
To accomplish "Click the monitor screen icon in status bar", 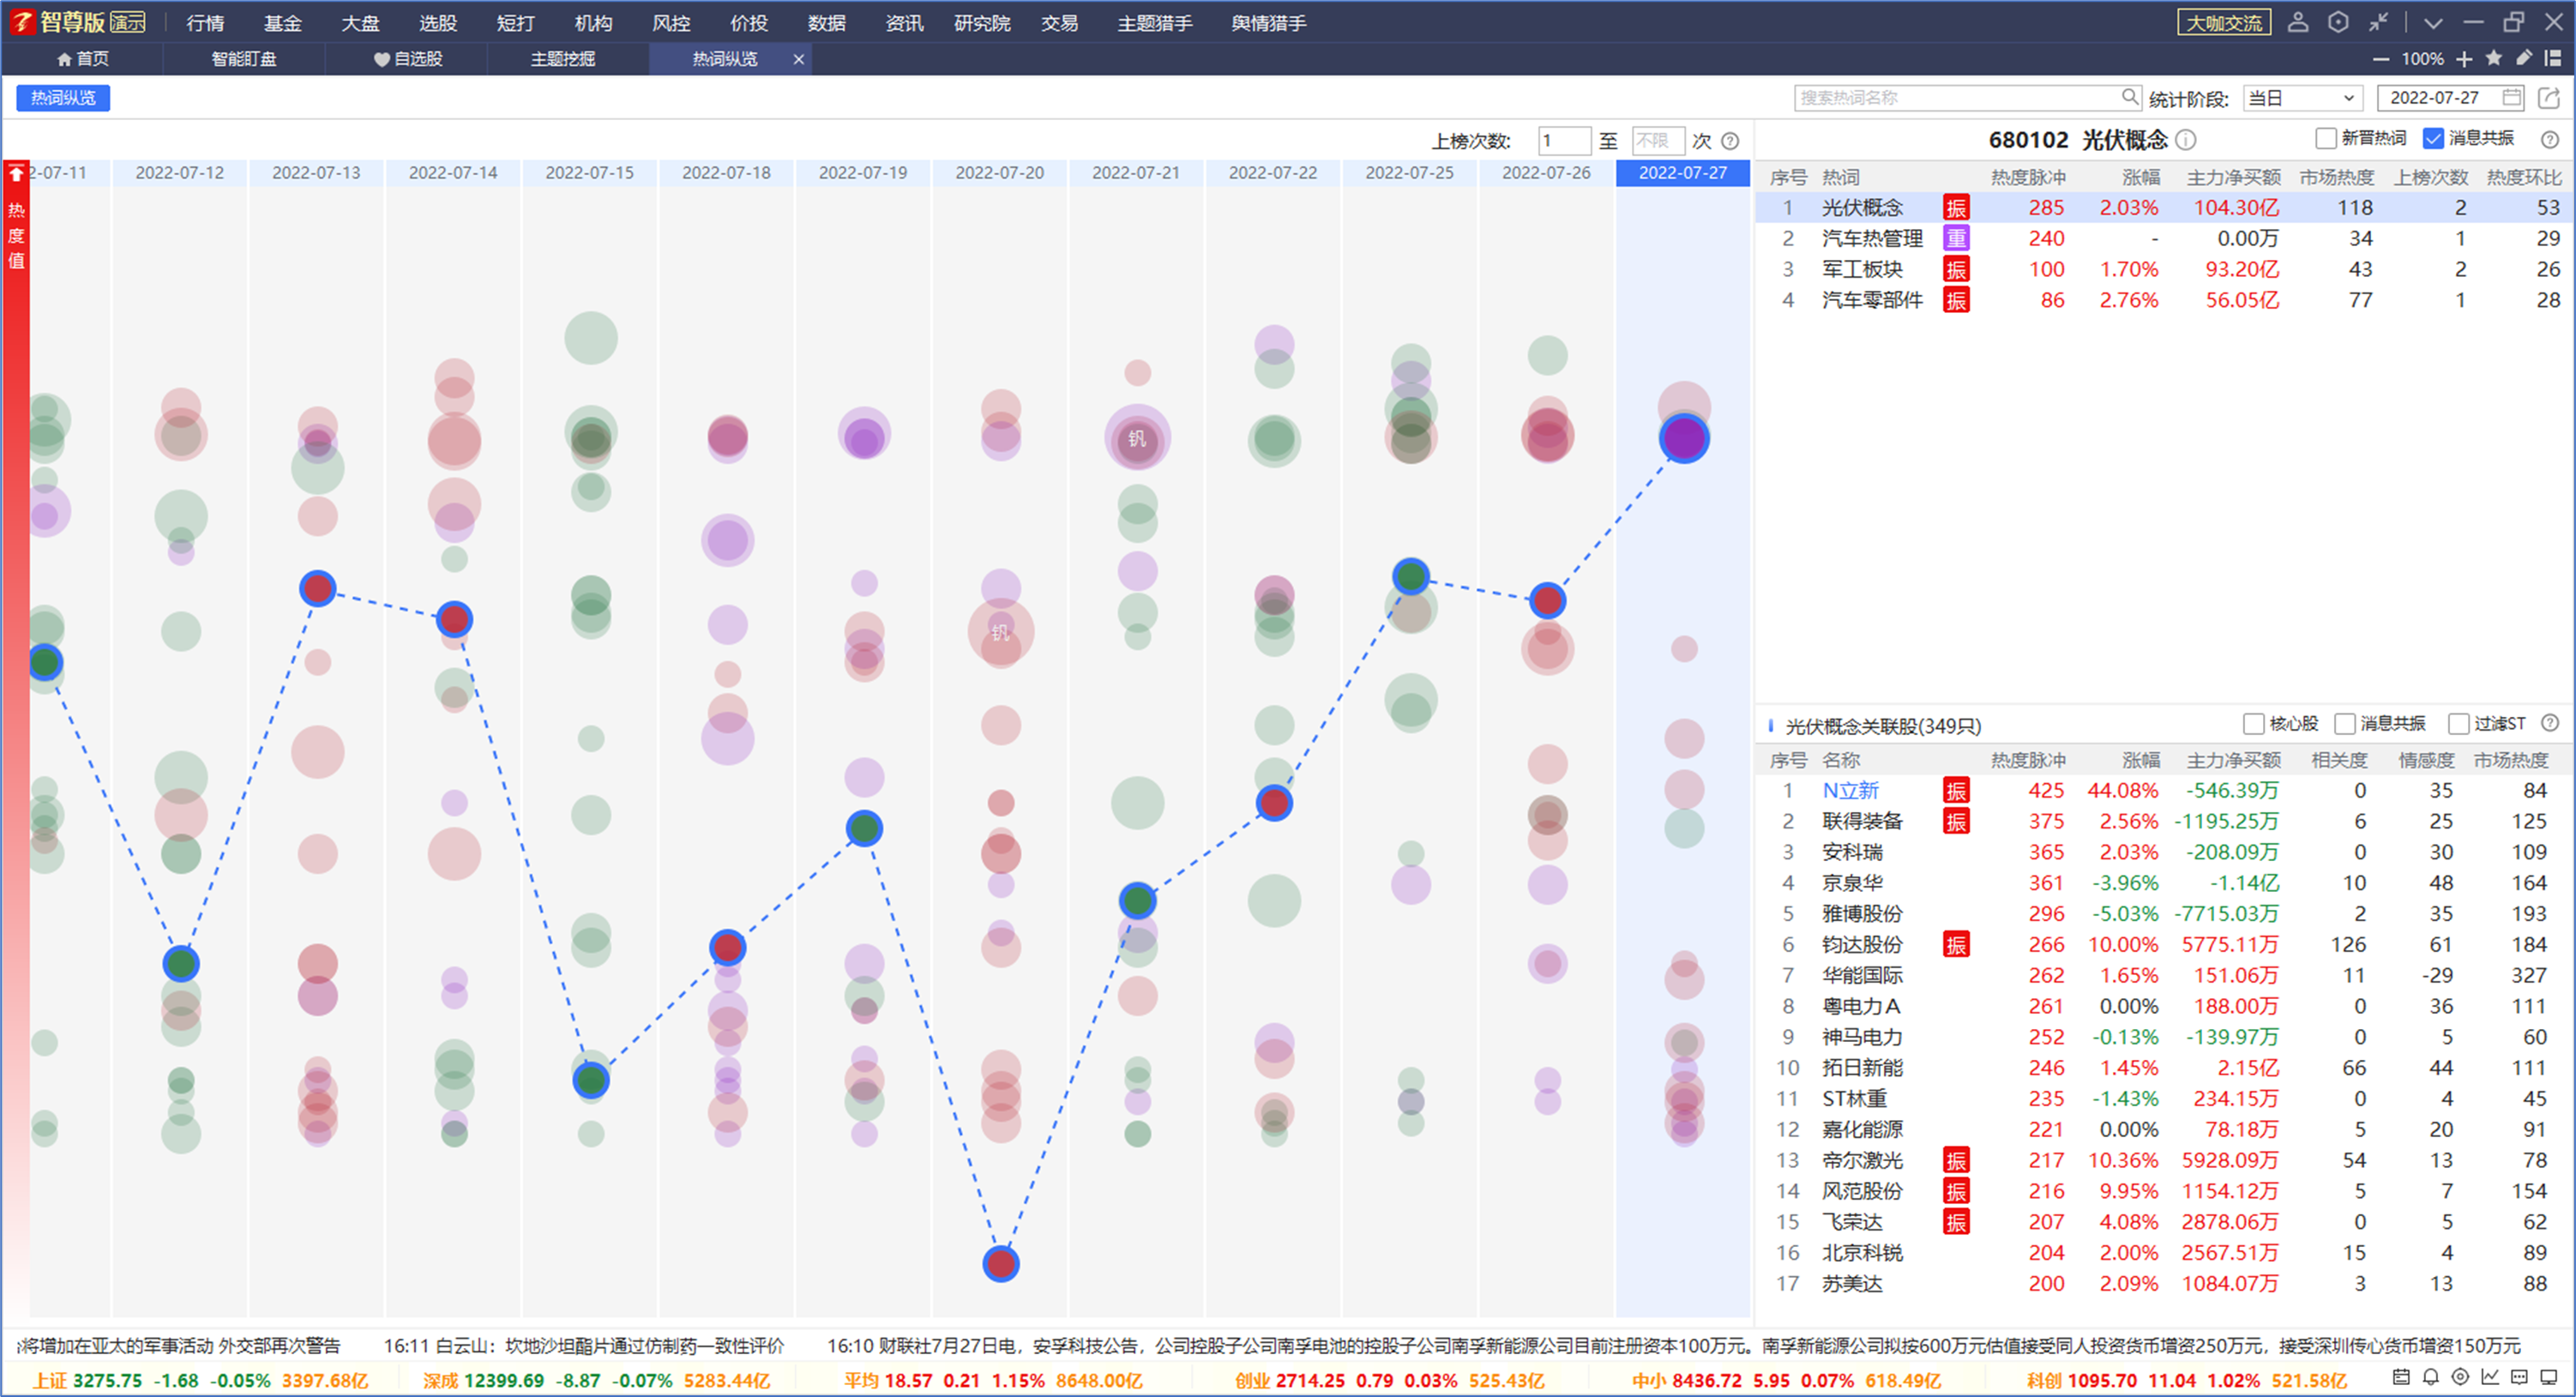I will pos(2549,1377).
